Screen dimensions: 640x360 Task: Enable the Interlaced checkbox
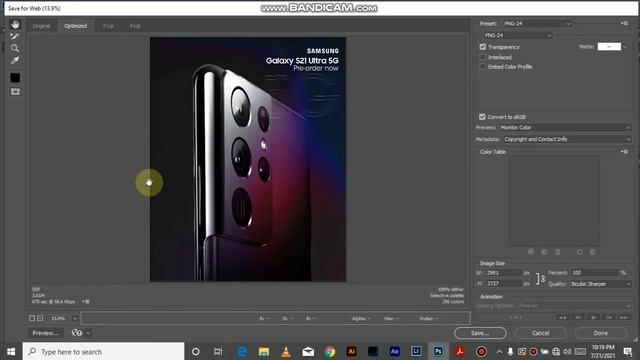[x=483, y=57]
